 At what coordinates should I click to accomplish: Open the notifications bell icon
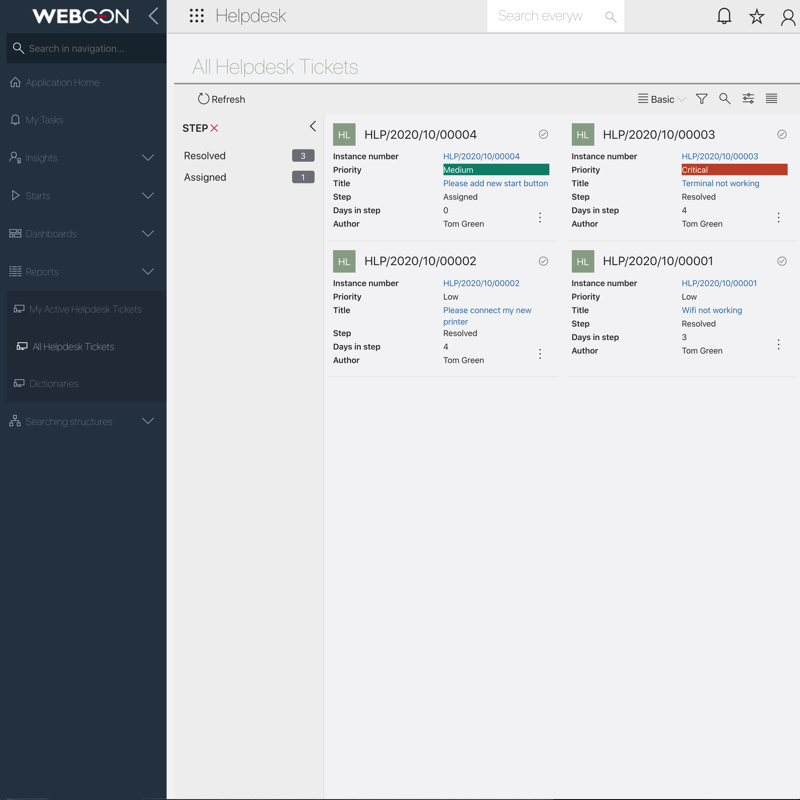click(724, 16)
